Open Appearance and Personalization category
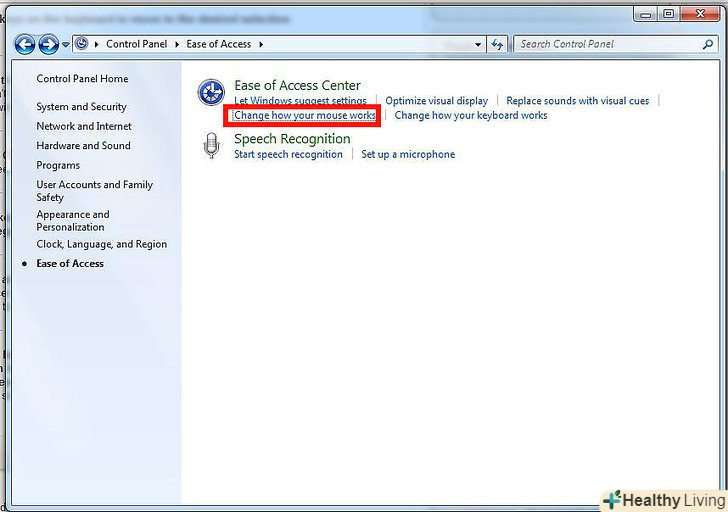Screen dimensions: 728x512 coord(73,220)
